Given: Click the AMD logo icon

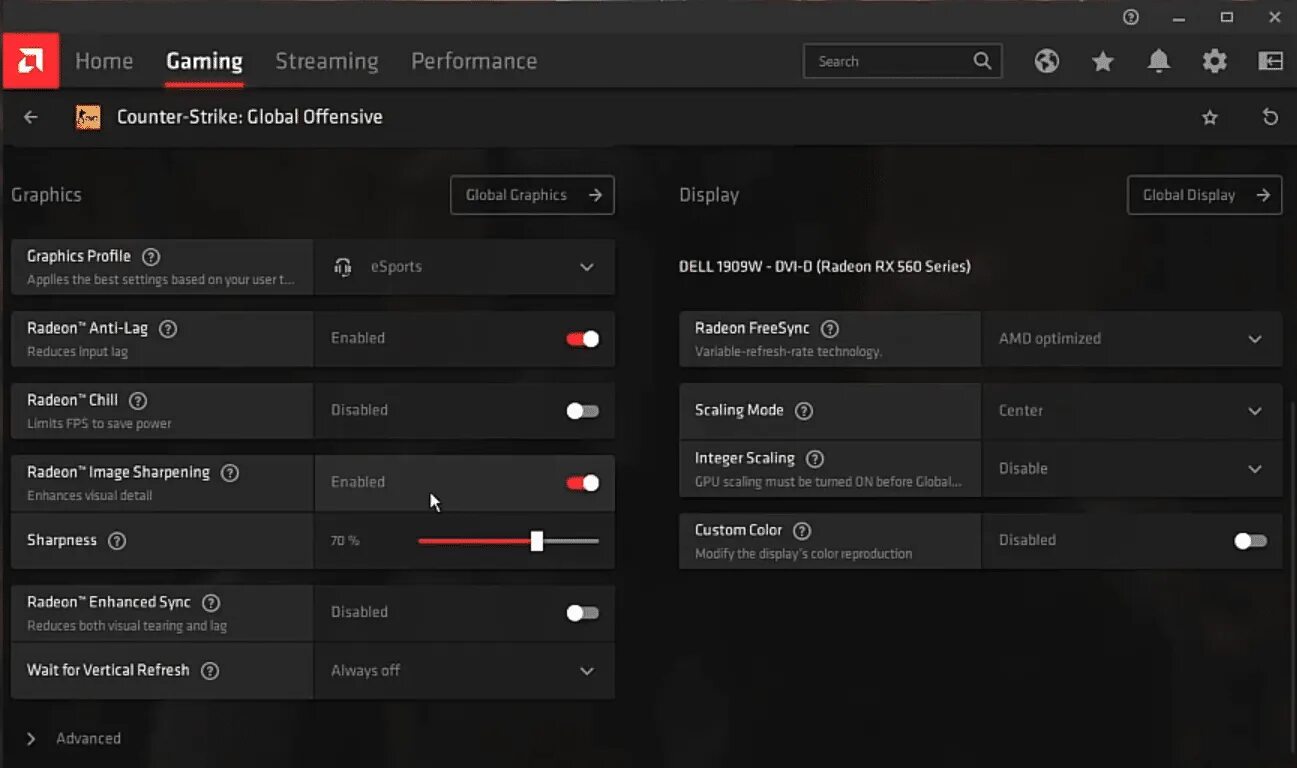Looking at the screenshot, I should pyautogui.click(x=30, y=61).
